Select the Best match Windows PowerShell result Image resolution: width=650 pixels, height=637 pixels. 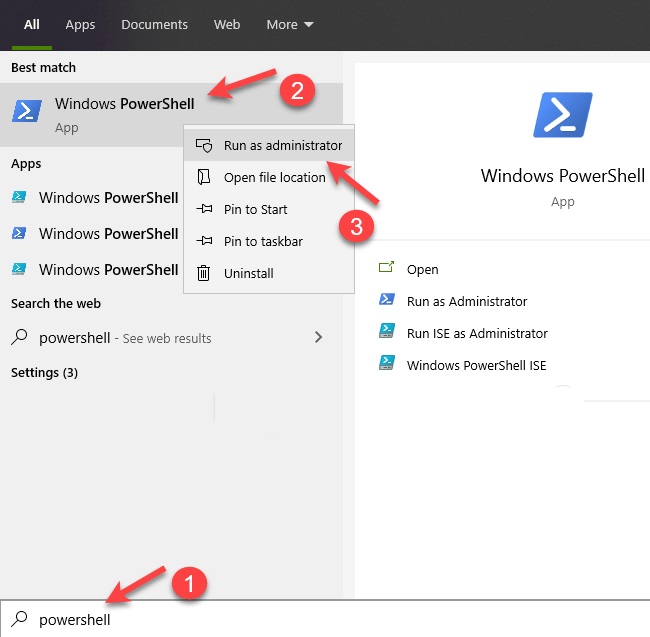(x=171, y=115)
